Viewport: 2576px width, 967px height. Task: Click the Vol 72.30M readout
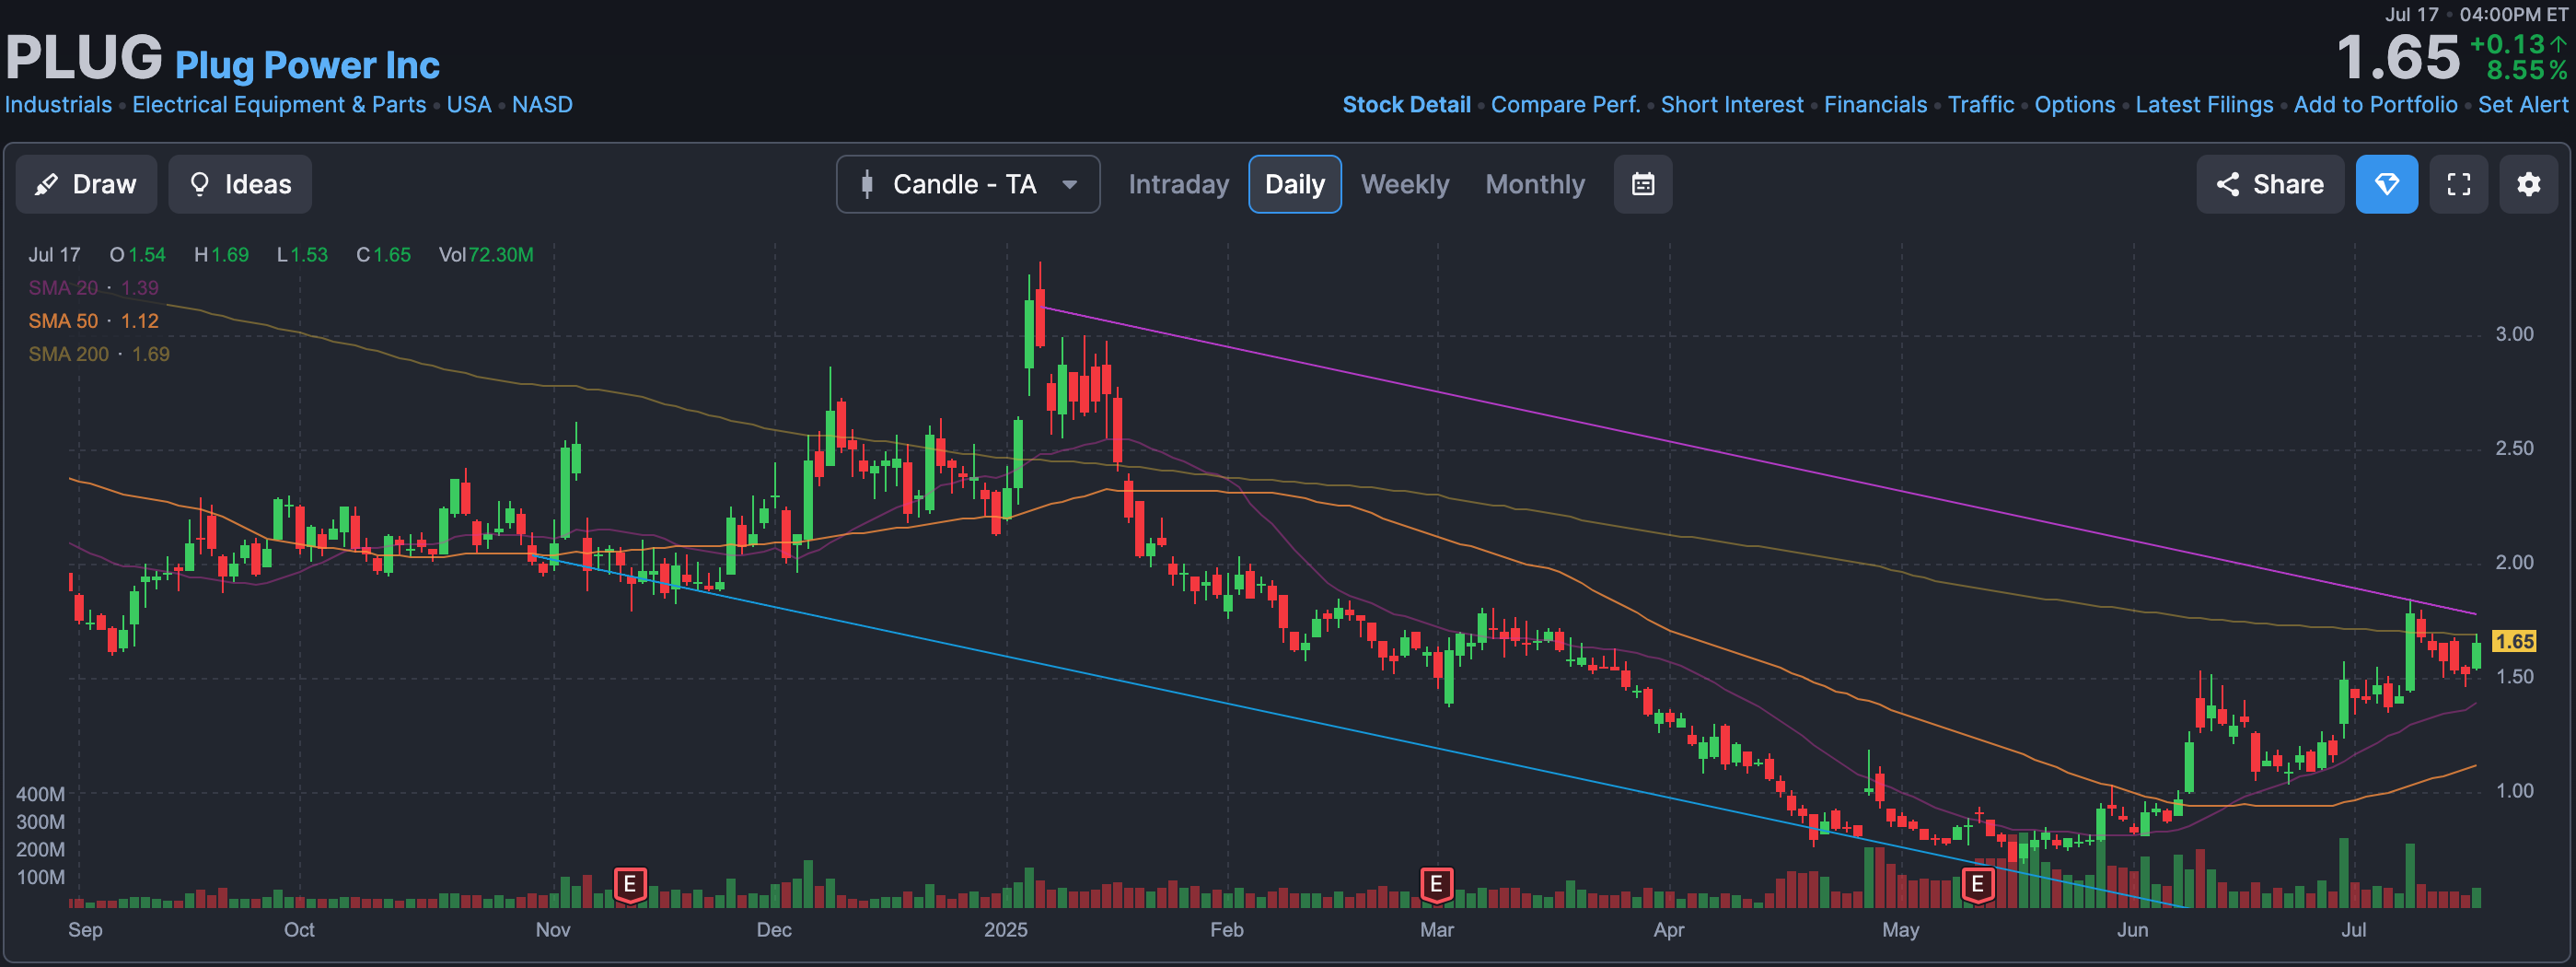486,255
